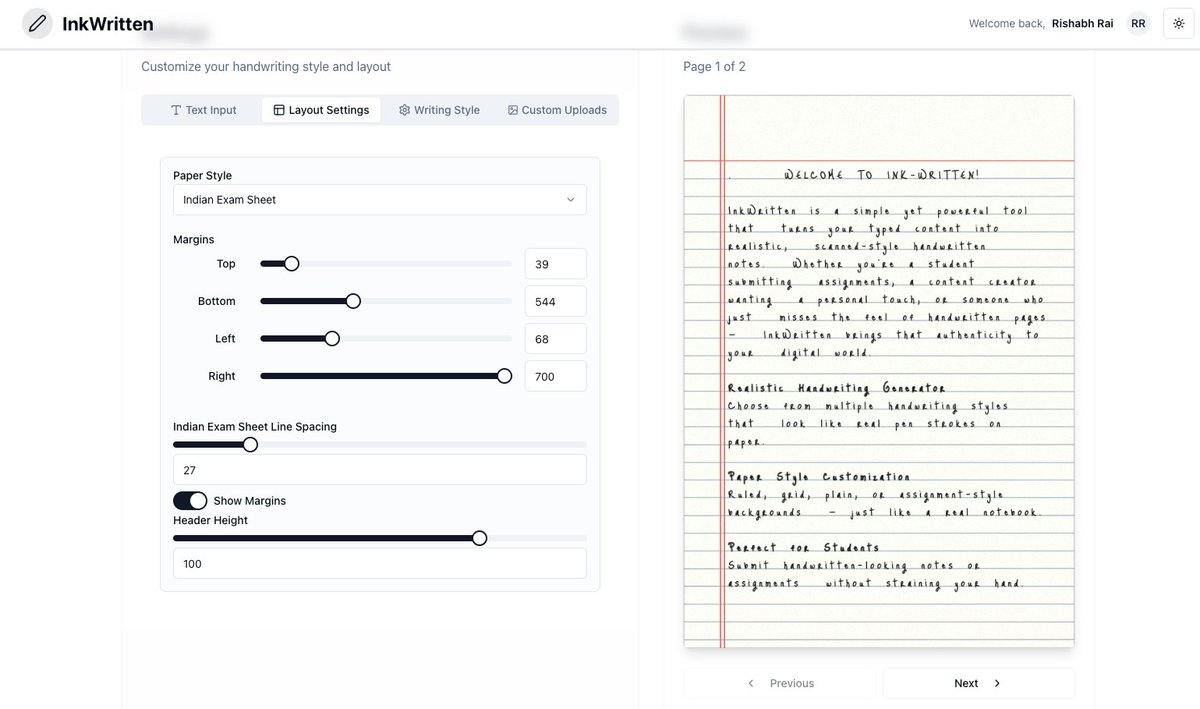Click the line spacing value field 27
The width and height of the screenshot is (1200, 709).
click(380, 470)
